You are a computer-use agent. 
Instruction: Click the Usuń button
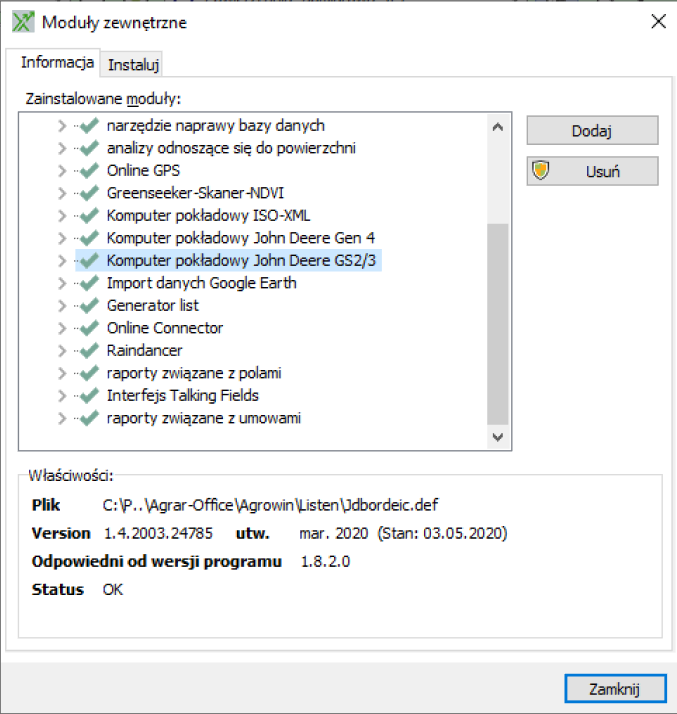pyautogui.click(x=592, y=171)
